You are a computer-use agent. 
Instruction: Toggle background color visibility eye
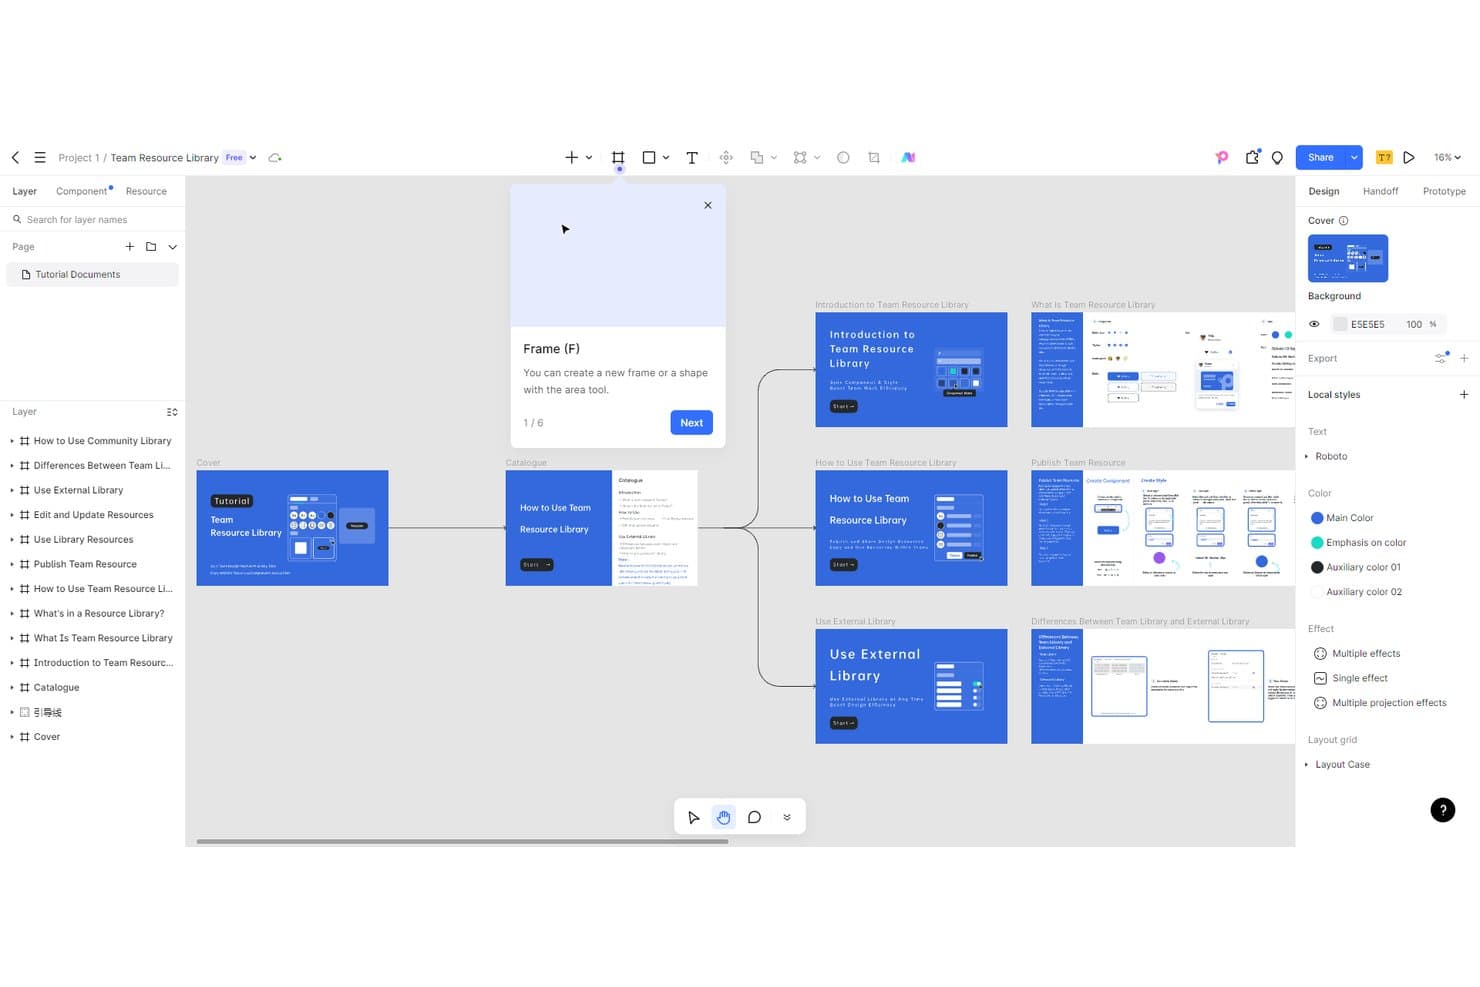coord(1314,324)
